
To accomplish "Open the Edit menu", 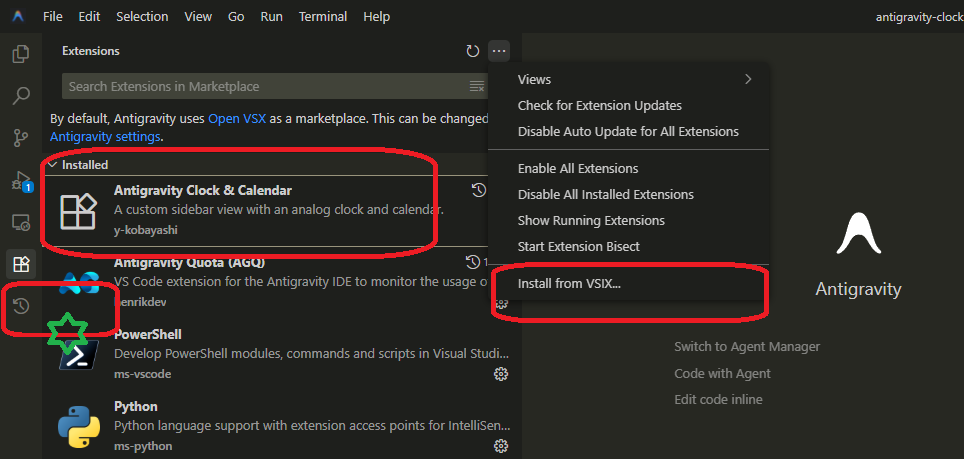I will (x=89, y=17).
